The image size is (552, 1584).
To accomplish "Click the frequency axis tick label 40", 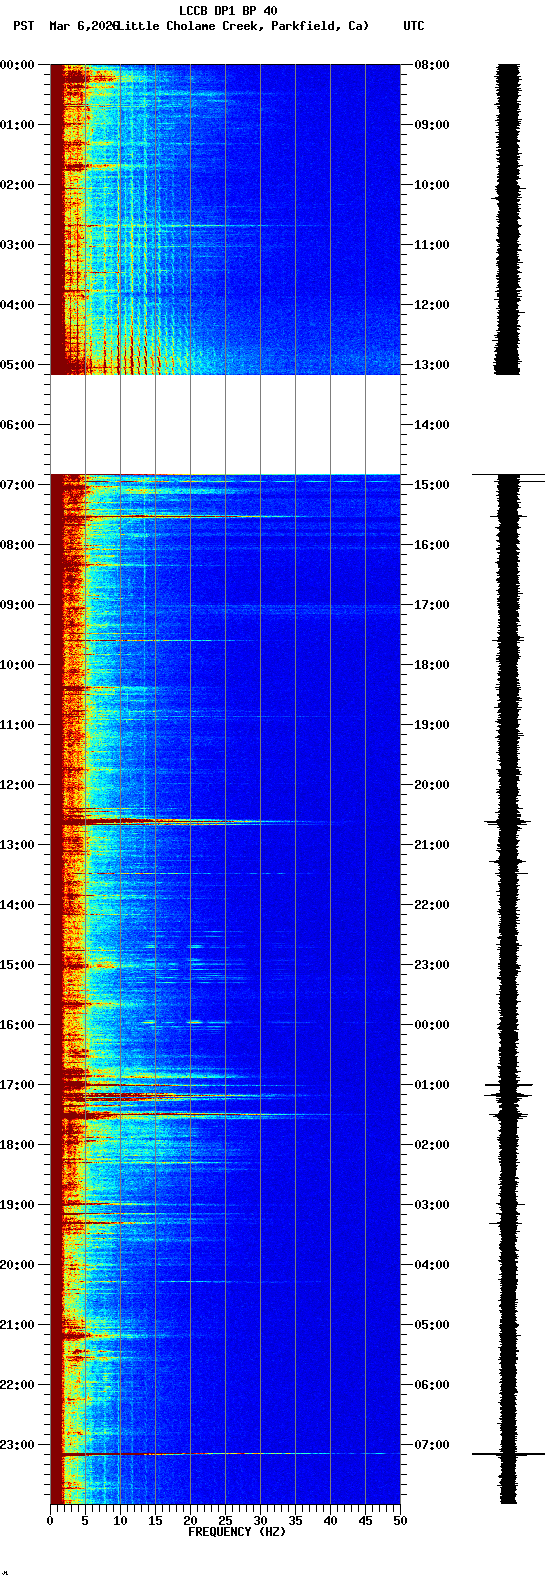I will [330, 1521].
